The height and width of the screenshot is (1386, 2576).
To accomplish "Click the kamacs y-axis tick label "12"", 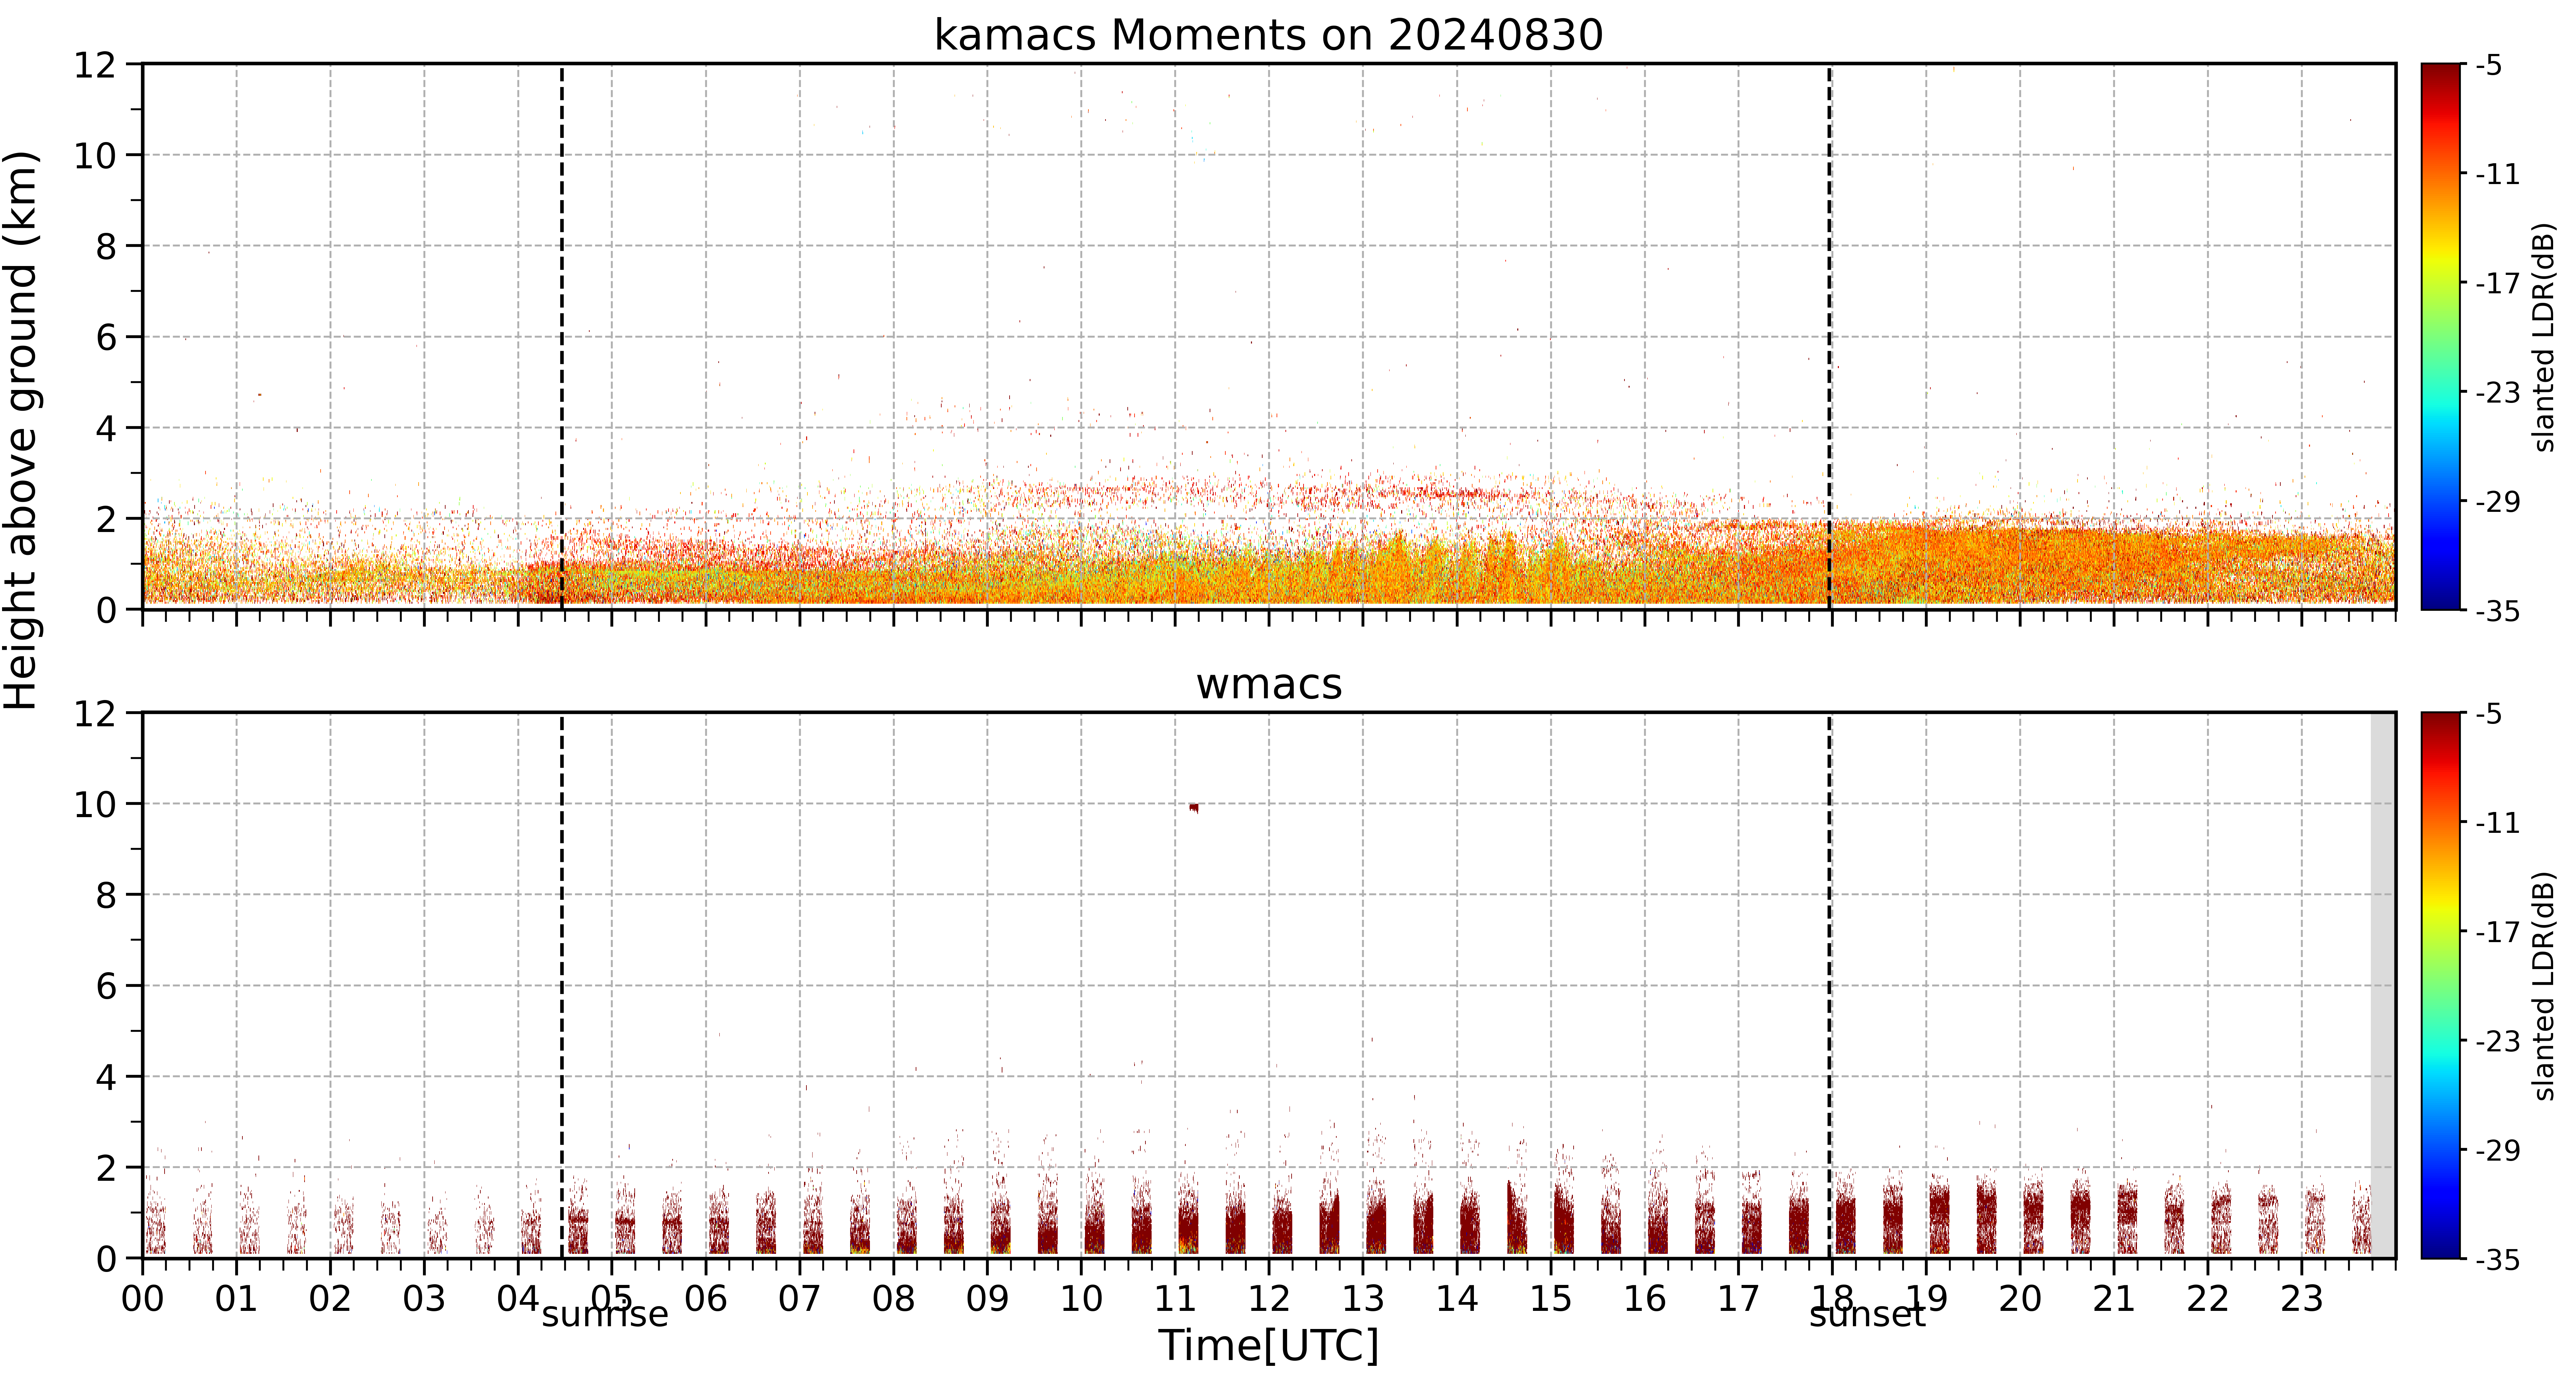I will pos(95,65).
